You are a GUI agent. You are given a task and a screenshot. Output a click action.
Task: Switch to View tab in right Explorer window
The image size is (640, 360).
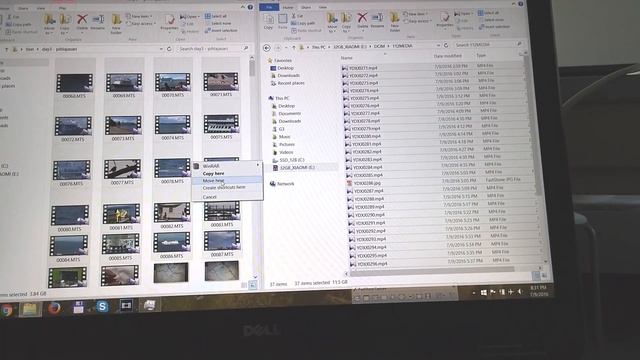coord(322,7)
